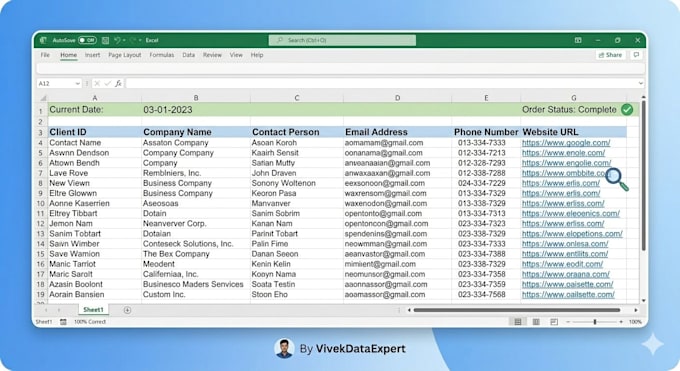Viewport: 680px width, 371px height.
Task: Click the zoom out minus icon
Action: pos(568,322)
